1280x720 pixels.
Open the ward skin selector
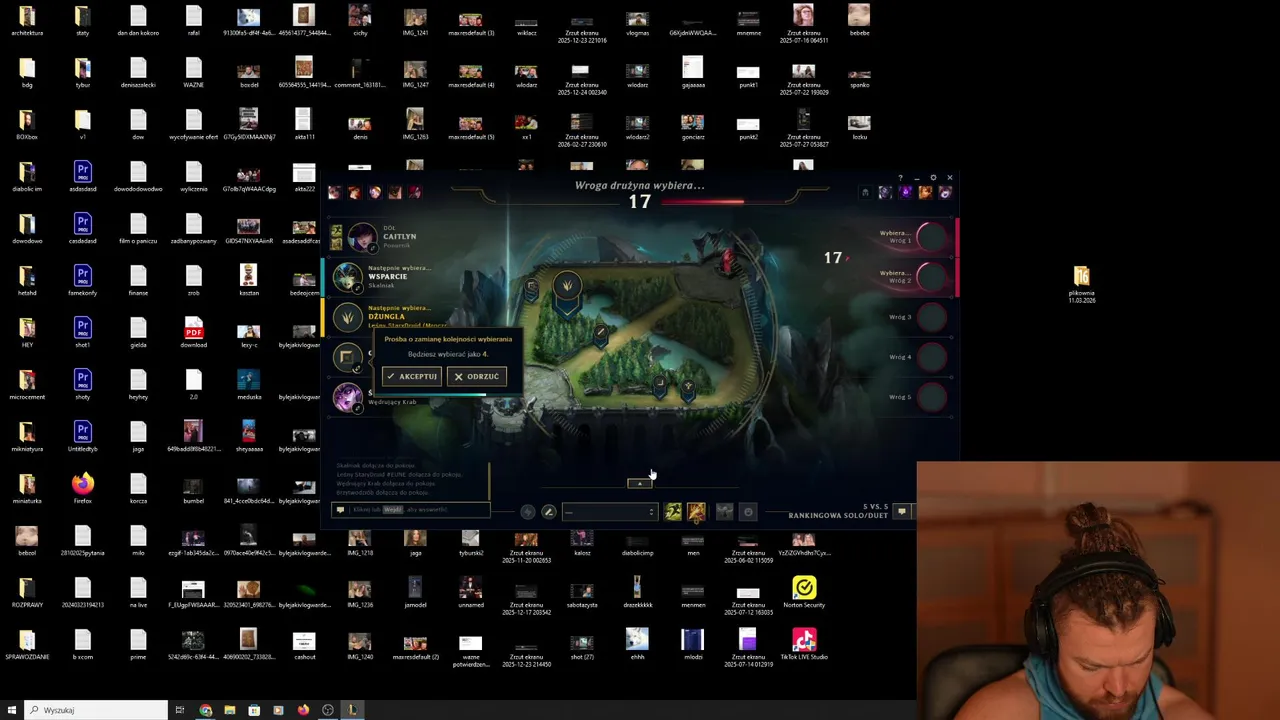pos(725,512)
